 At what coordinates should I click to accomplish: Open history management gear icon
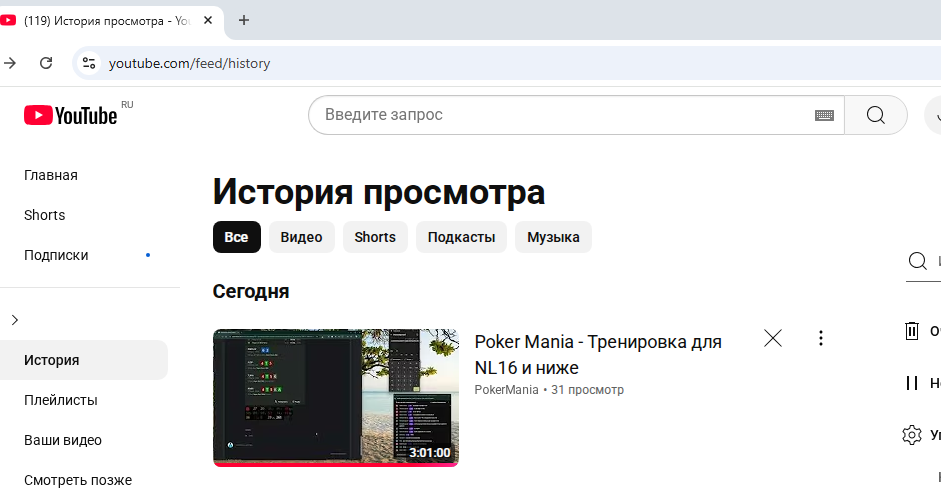click(x=912, y=435)
